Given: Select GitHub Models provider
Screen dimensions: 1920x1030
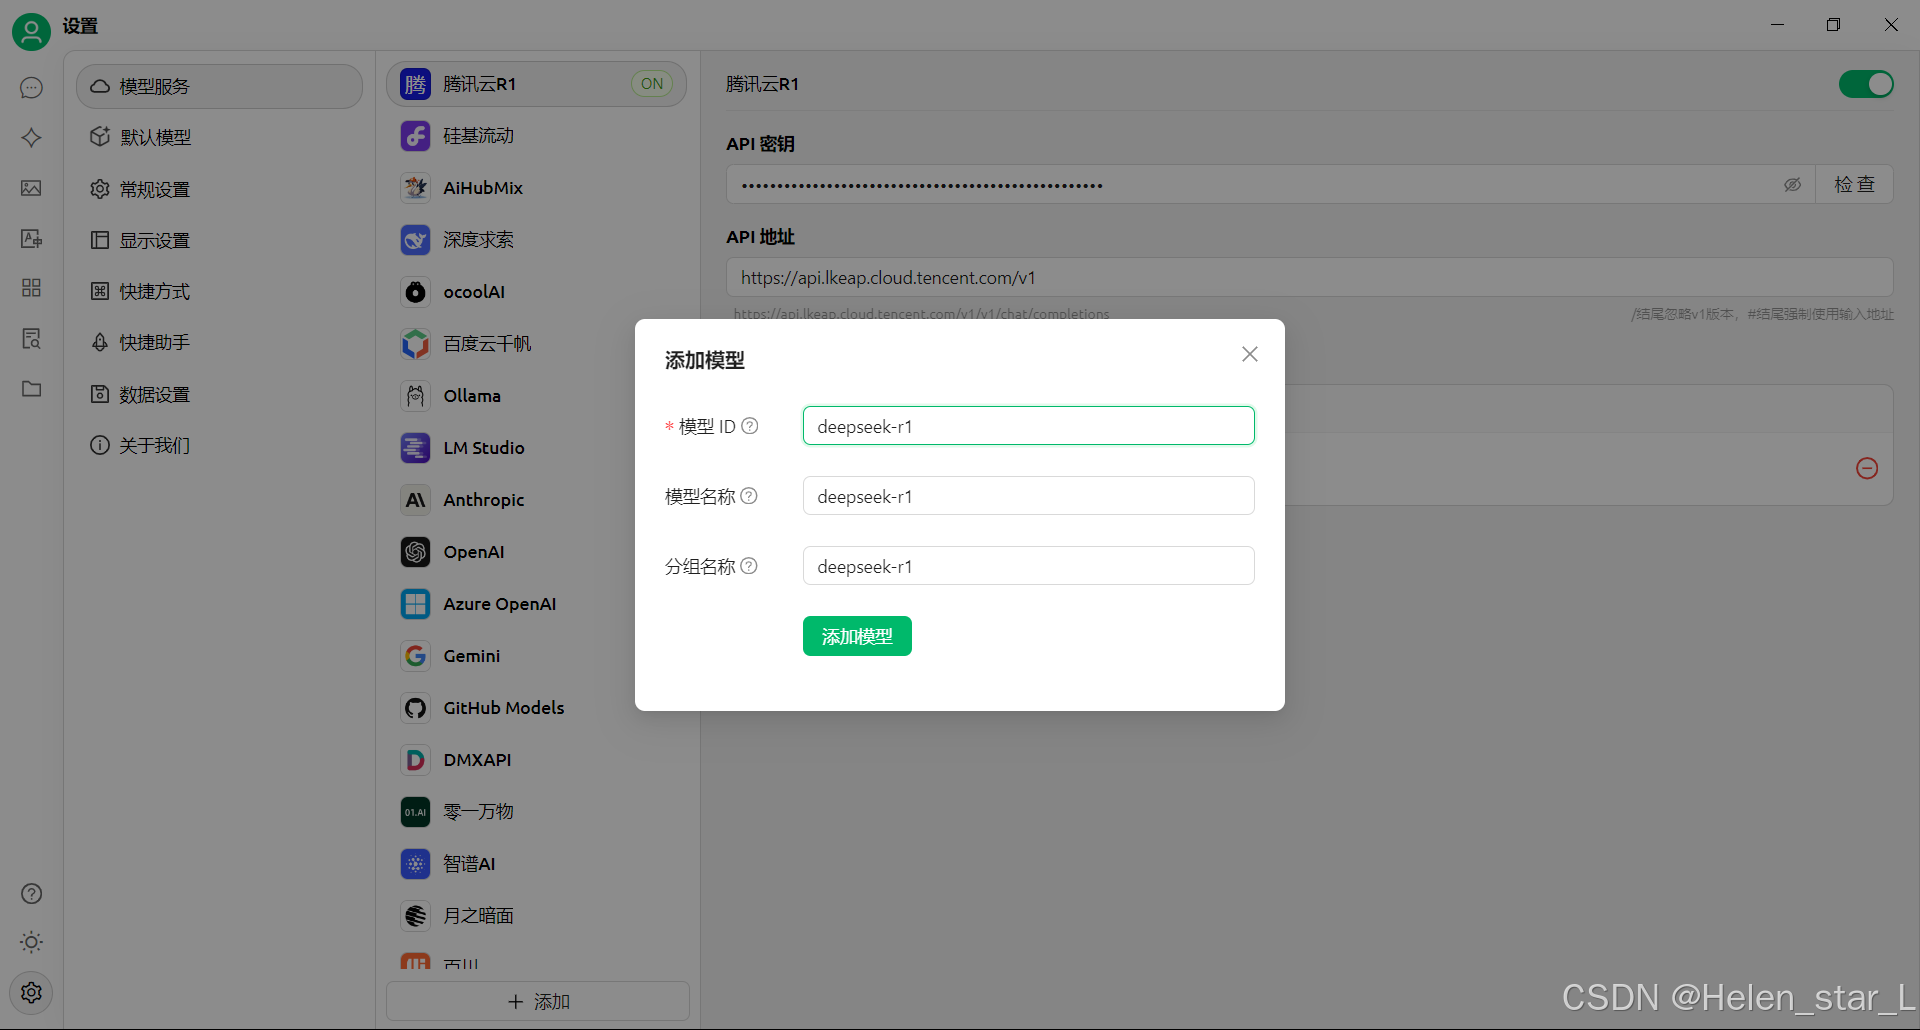Looking at the screenshot, I should pyautogui.click(x=511, y=708).
